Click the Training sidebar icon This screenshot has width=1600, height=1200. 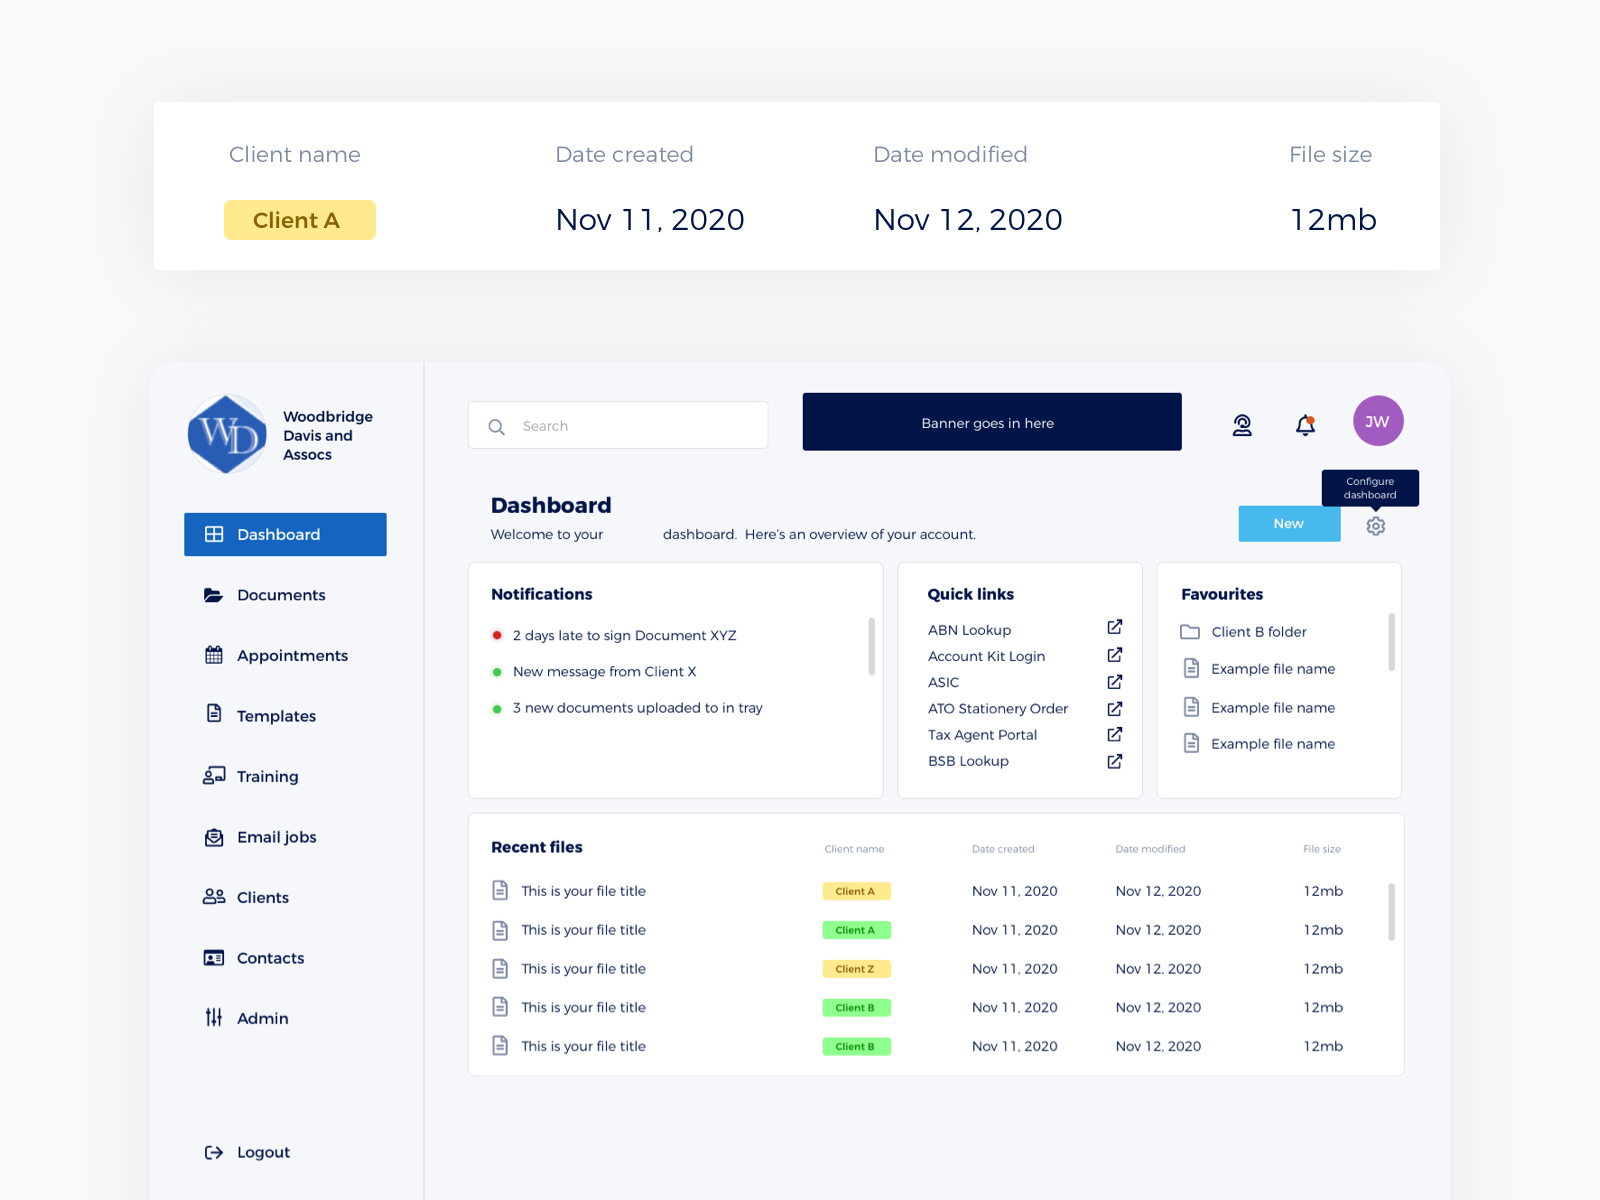coord(213,776)
